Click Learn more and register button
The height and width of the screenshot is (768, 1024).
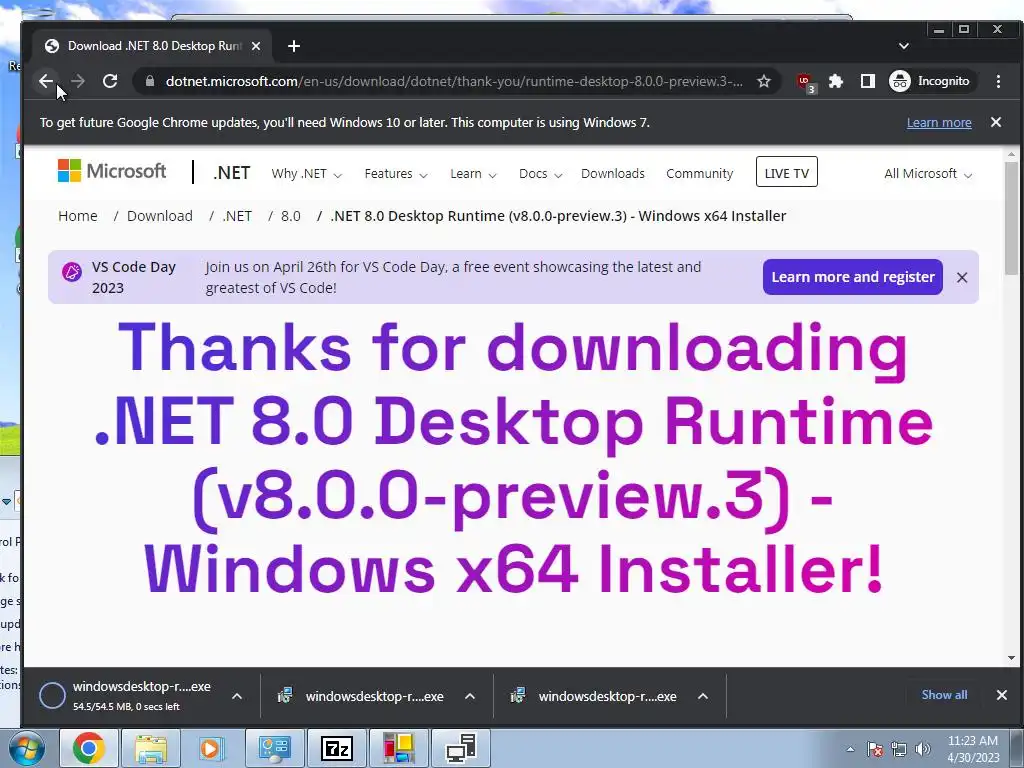tap(852, 277)
